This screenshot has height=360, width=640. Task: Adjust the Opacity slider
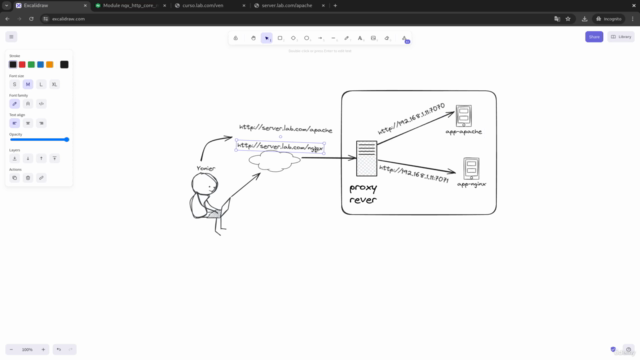tap(39, 140)
